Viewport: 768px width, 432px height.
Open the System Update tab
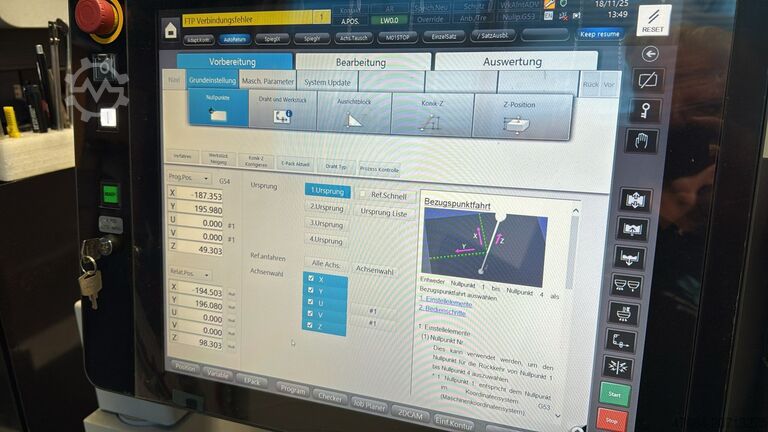(x=327, y=82)
